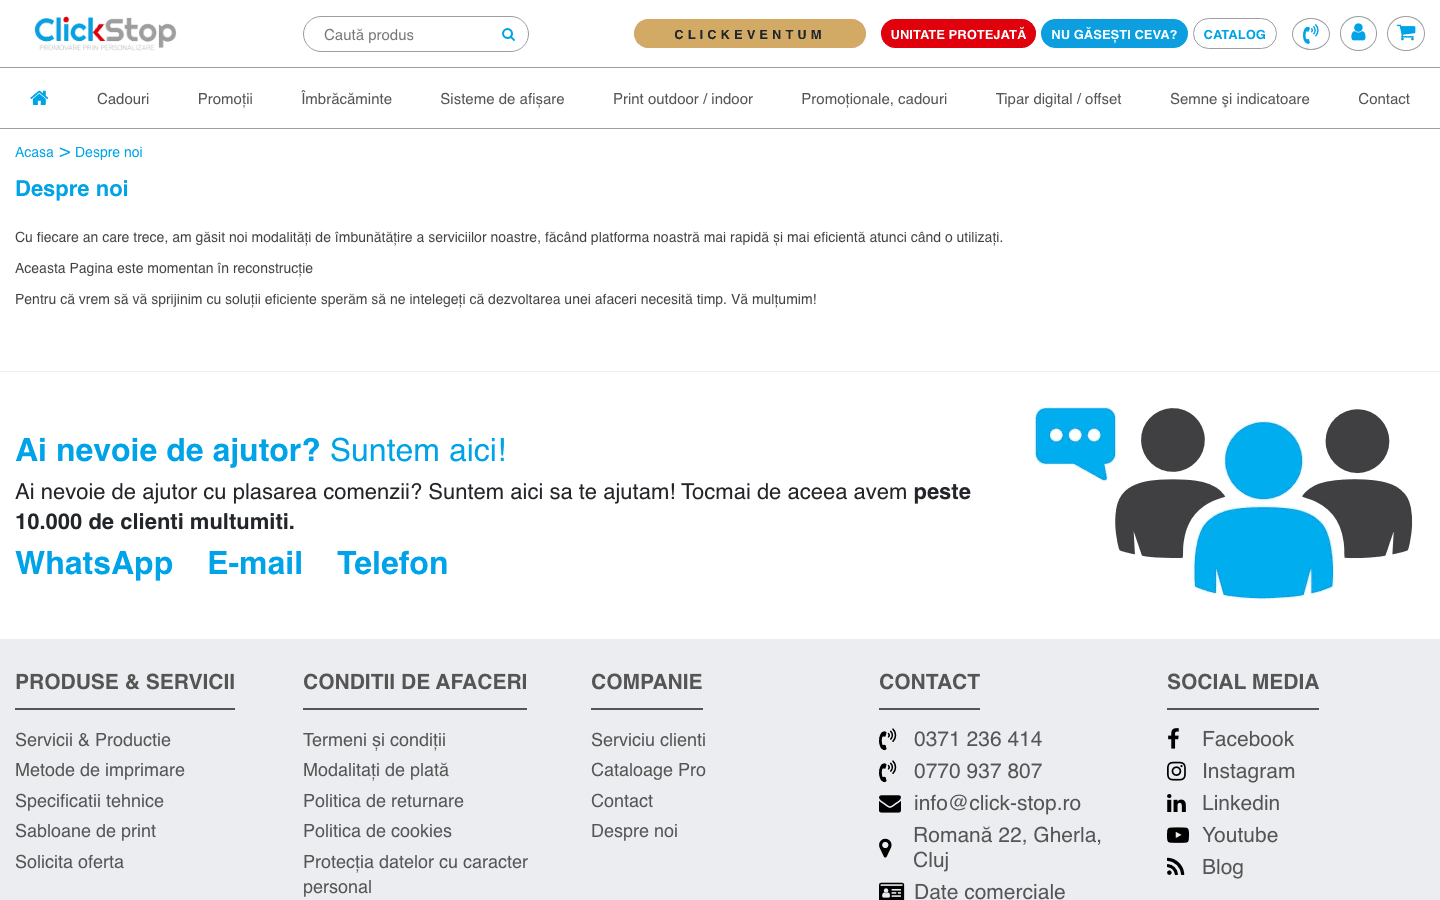Click the Youtube icon in footer
1440x900 pixels.
click(1178, 835)
